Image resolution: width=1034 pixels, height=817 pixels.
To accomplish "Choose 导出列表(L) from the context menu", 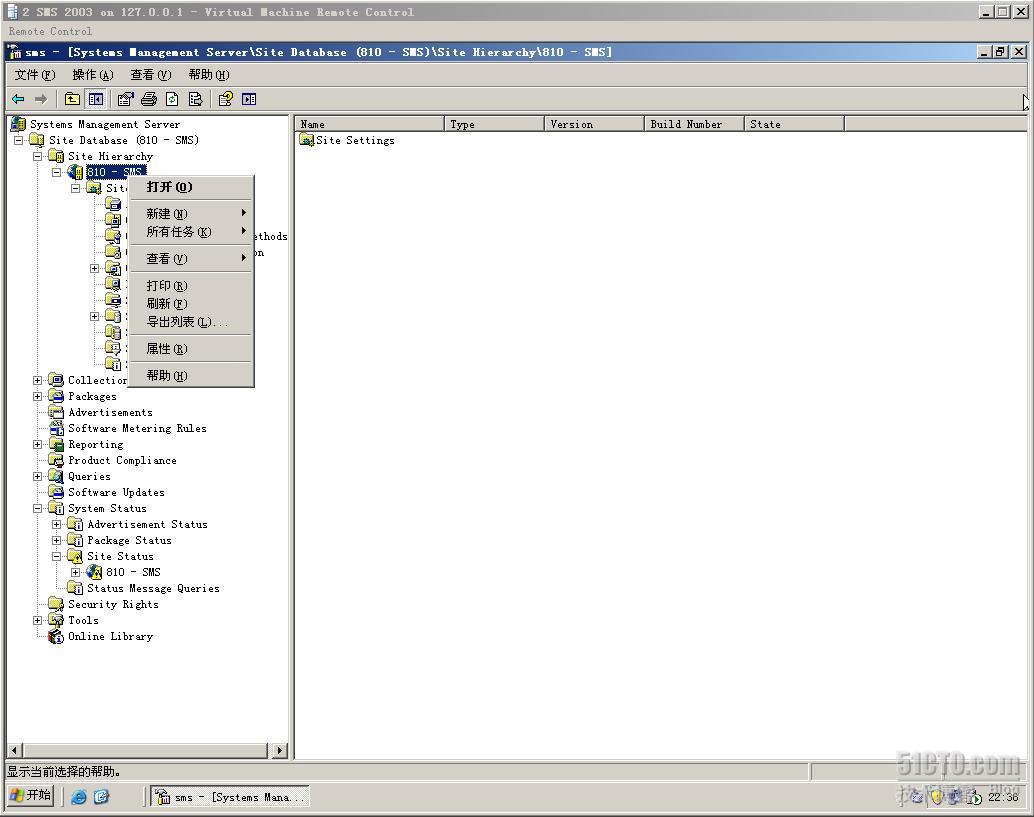I will point(191,322).
